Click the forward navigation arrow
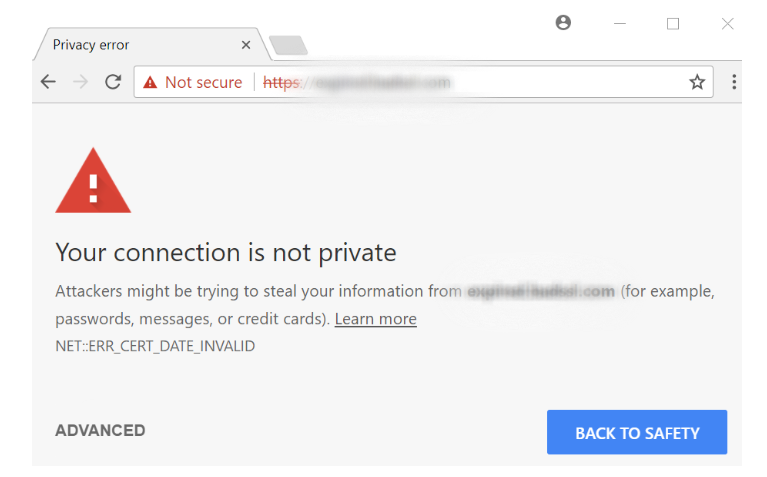The width and height of the screenshot is (767, 477). click(x=80, y=82)
